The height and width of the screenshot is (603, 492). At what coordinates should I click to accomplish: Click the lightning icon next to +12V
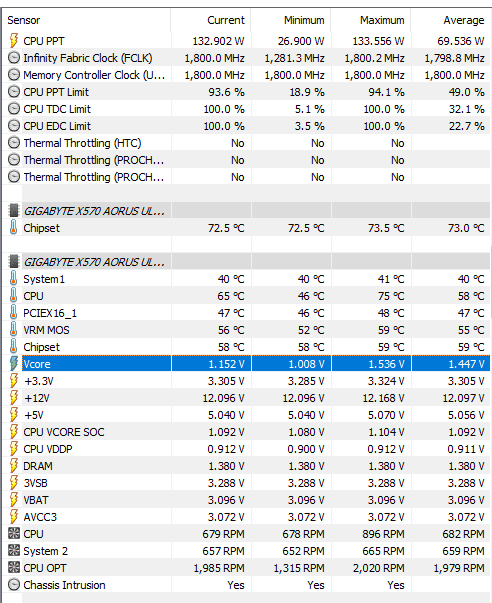13,398
